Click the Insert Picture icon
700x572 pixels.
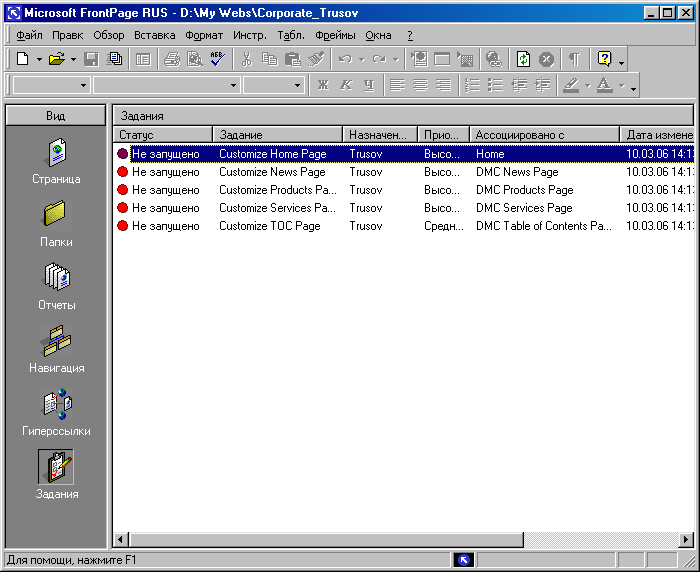point(465,59)
